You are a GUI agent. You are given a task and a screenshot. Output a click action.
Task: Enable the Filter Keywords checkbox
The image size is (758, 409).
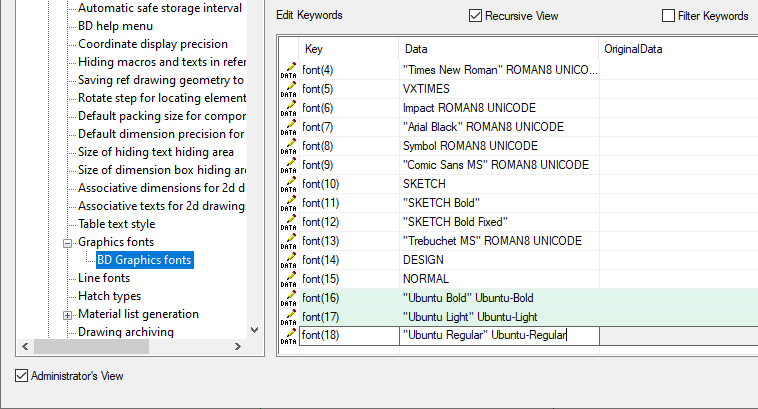(669, 16)
